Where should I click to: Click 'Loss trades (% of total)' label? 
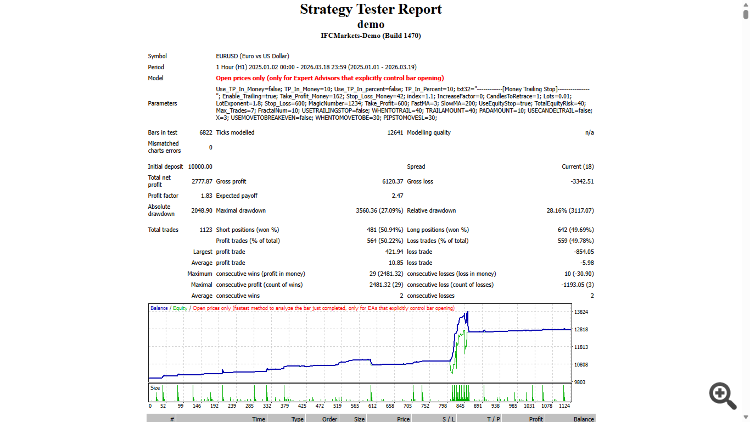[437, 241]
